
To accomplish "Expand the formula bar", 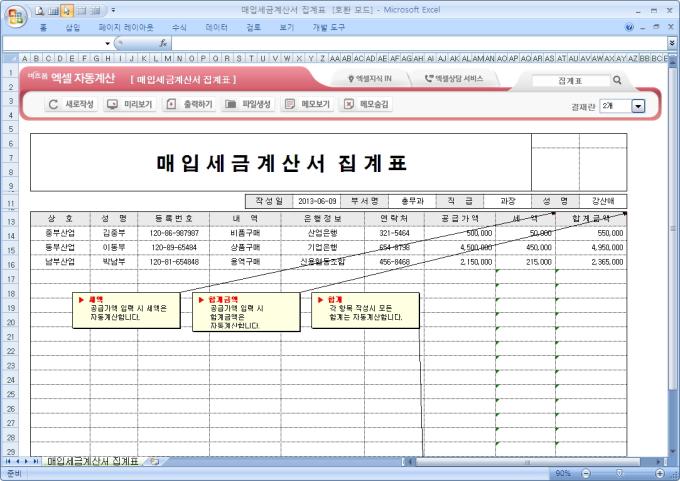I will point(672,43).
